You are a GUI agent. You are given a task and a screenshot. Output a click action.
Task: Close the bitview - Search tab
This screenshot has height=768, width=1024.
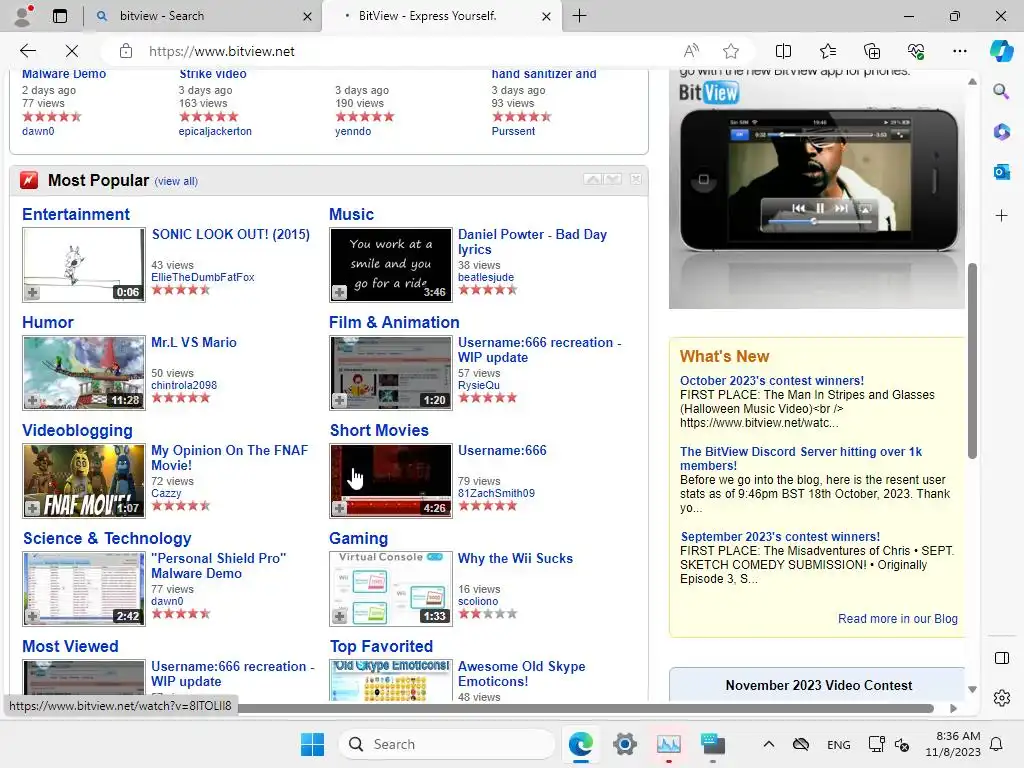pyautogui.click(x=307, y=16)
